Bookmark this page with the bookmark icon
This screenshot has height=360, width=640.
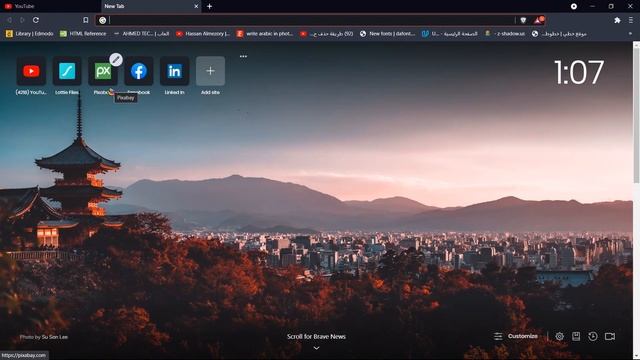tap(86, 20)
